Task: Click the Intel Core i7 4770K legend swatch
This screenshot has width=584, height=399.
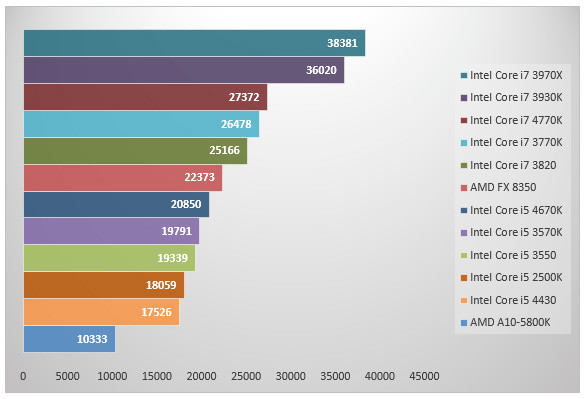Action: pyautogui.click(x=464, y=121)
